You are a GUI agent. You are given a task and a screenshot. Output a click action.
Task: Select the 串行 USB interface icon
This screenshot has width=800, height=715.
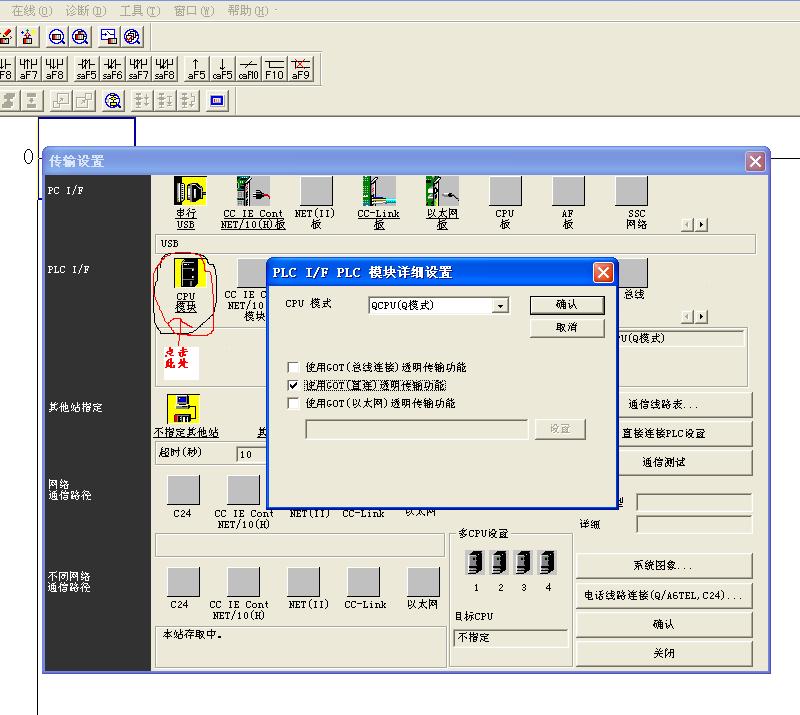point(187,191)
